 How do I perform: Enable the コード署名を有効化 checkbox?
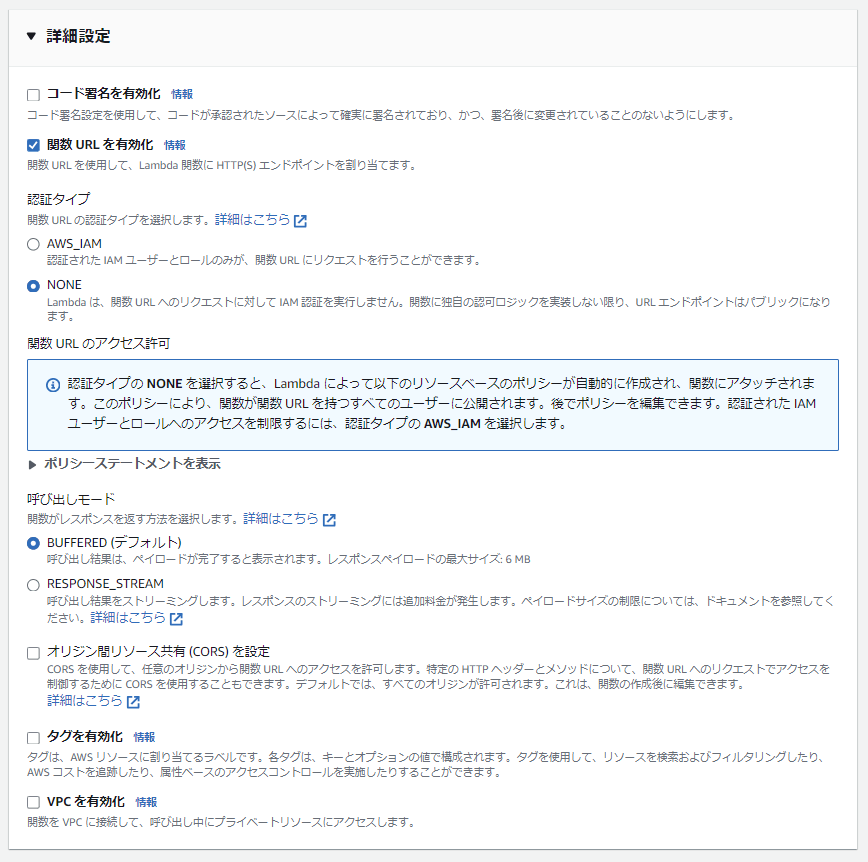34,95
